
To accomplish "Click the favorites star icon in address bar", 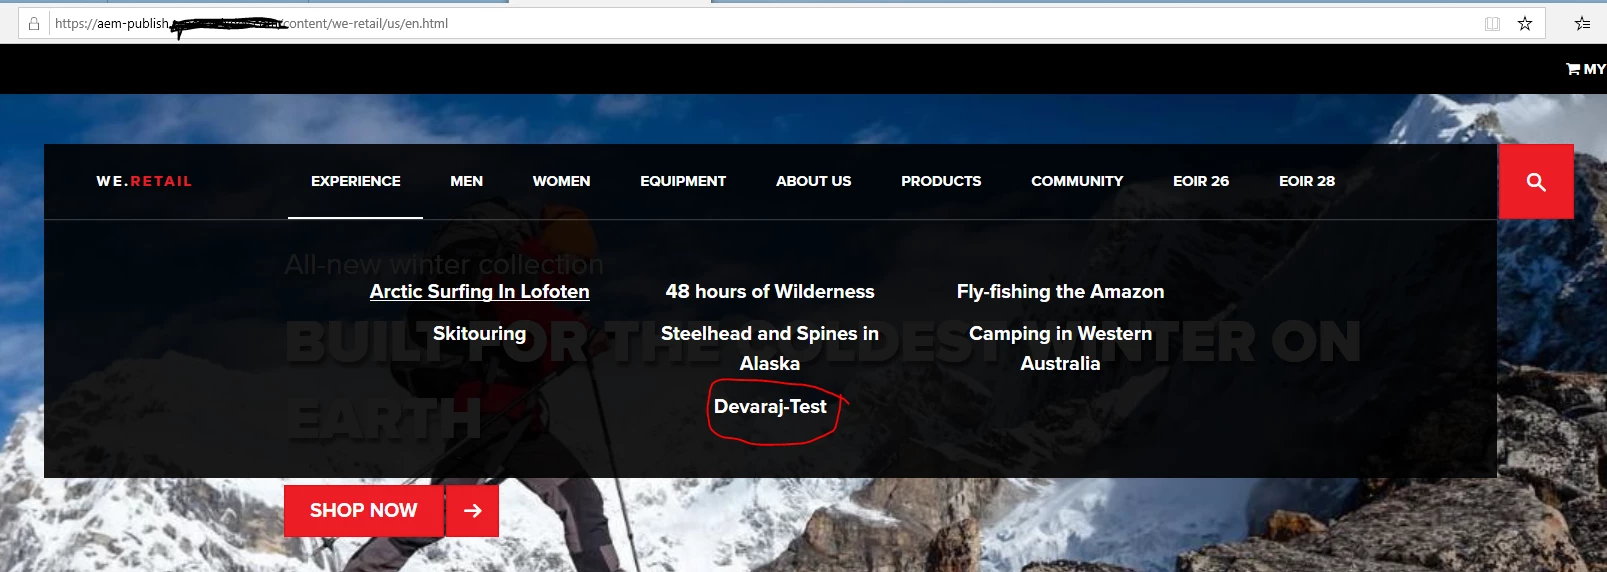I will [x=1525, y=24].
